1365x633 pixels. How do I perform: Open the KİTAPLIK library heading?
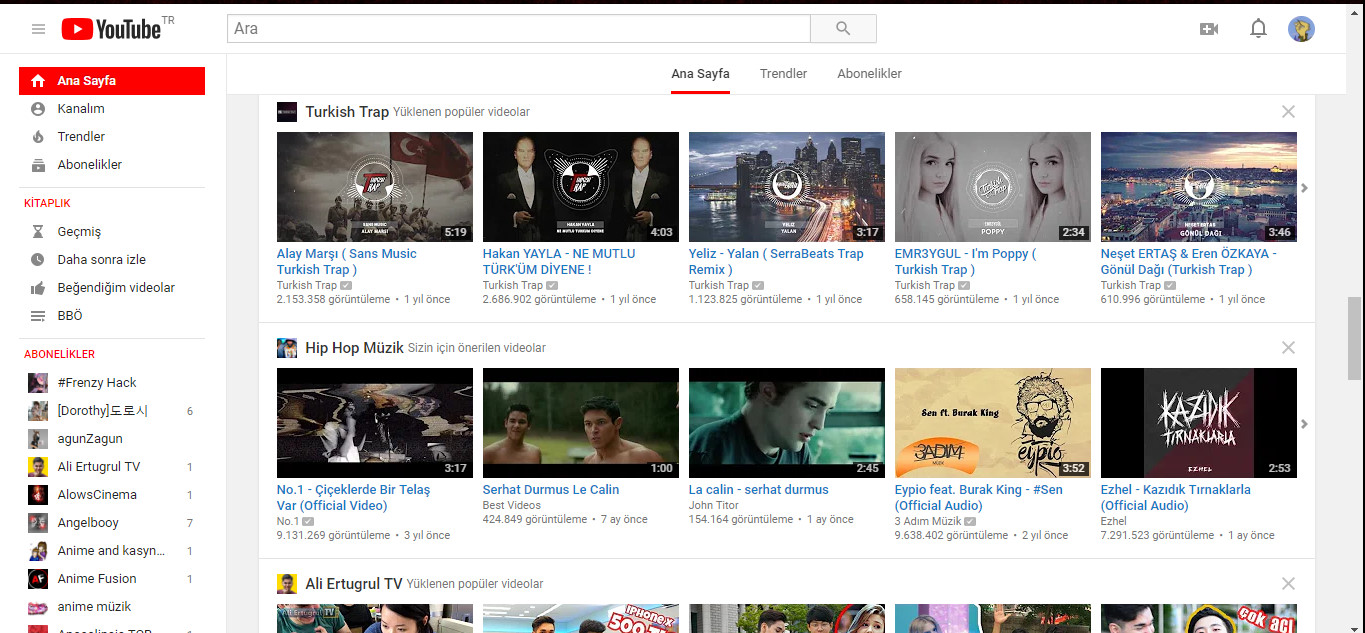coord(47,203)
